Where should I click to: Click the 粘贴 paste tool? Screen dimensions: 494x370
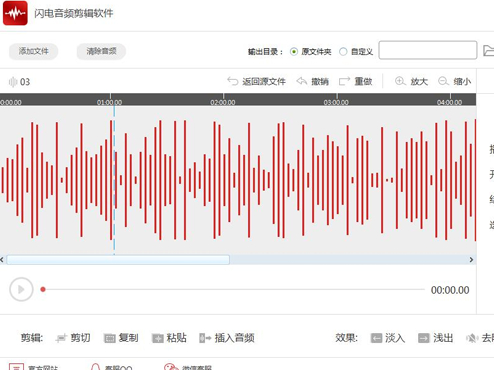169,338
